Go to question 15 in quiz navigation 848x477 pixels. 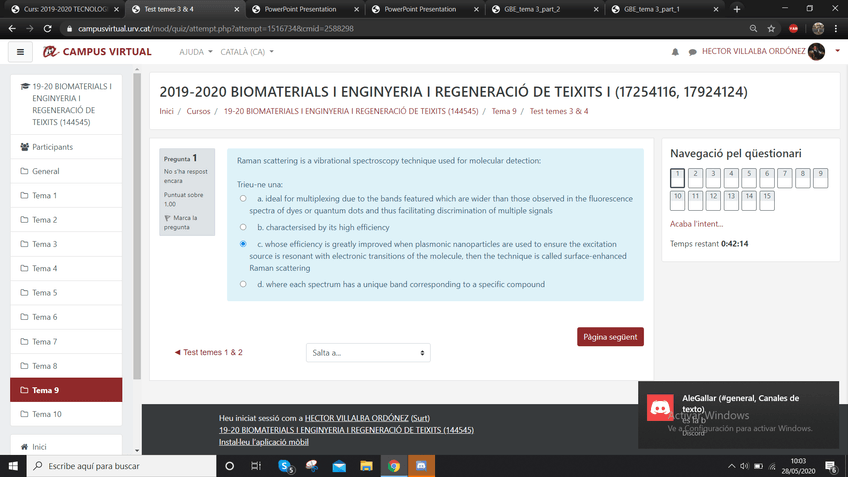tap(767, 199)
